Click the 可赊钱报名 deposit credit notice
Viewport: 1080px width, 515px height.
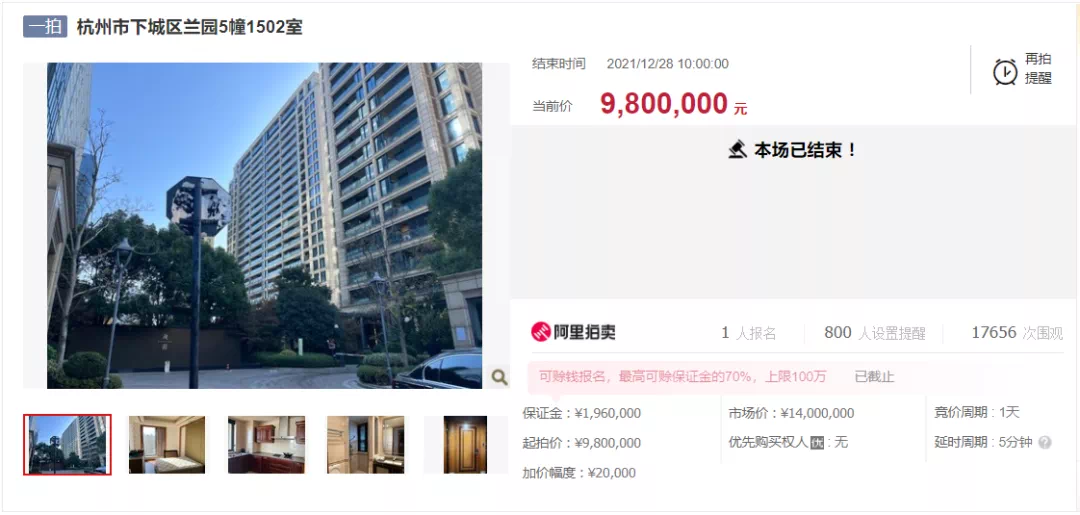pyautogui.click(x=682, y=377)
